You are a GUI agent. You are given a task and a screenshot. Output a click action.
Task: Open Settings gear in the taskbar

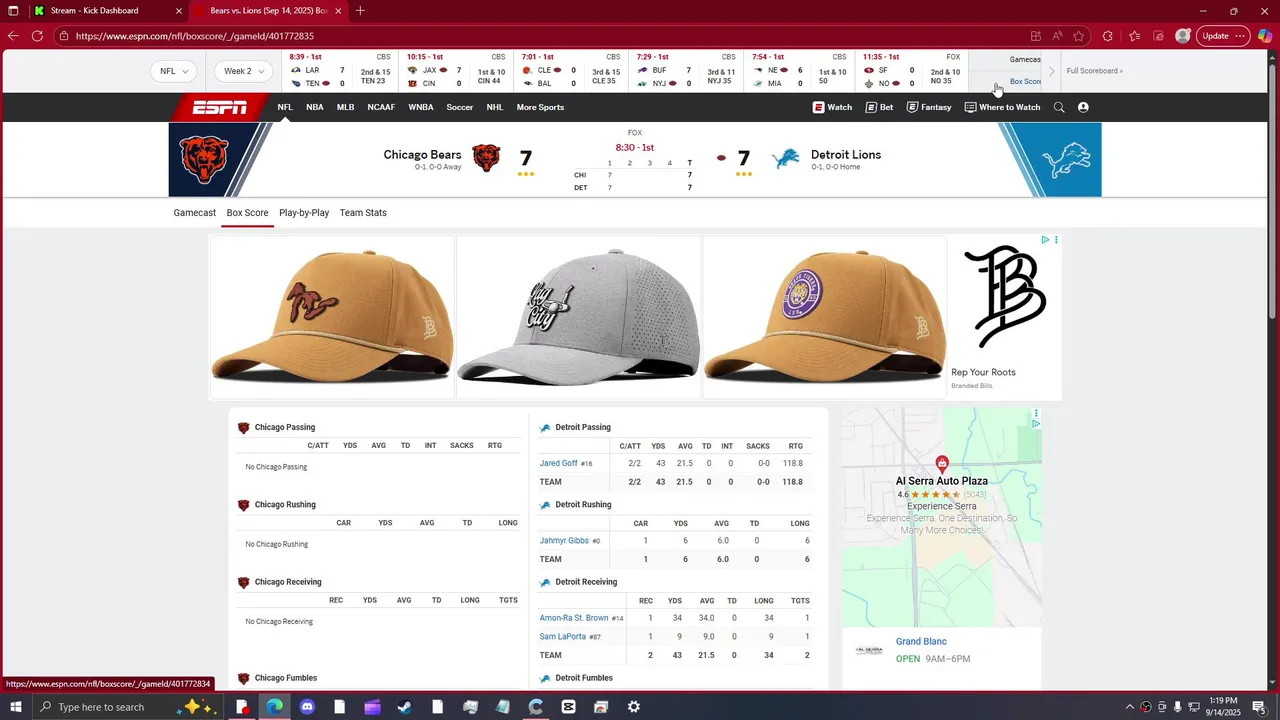point(634,707)
